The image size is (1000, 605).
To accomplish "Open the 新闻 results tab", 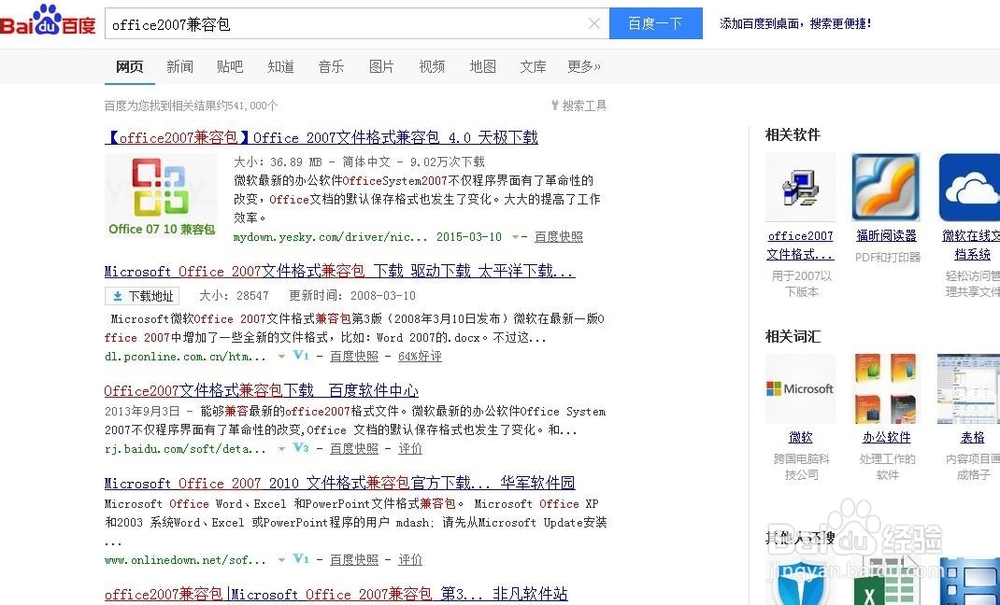I will point(179,67).
